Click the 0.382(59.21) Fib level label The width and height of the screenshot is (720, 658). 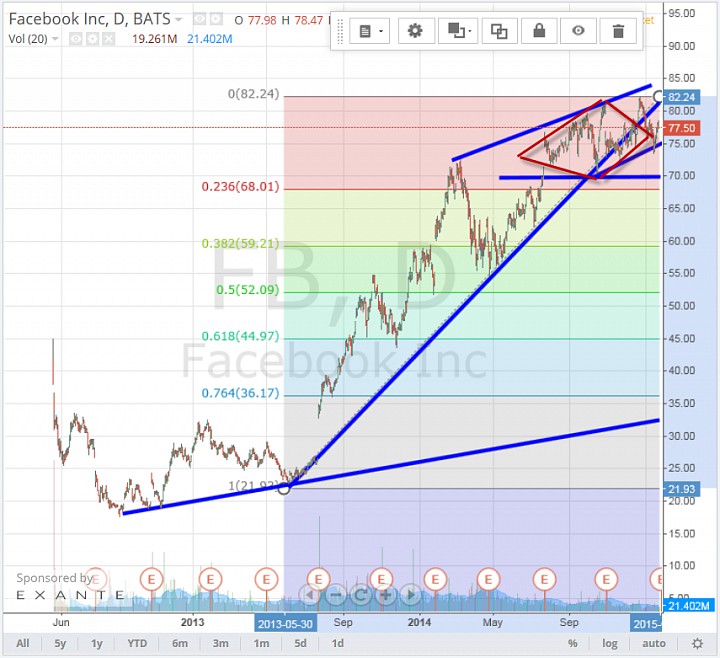(x=240, y=243)
